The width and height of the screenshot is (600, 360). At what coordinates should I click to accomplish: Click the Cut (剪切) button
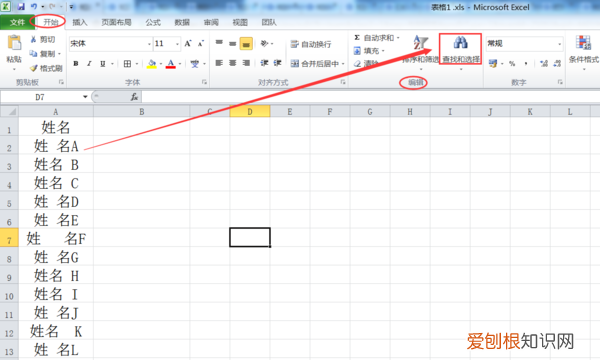42,39
